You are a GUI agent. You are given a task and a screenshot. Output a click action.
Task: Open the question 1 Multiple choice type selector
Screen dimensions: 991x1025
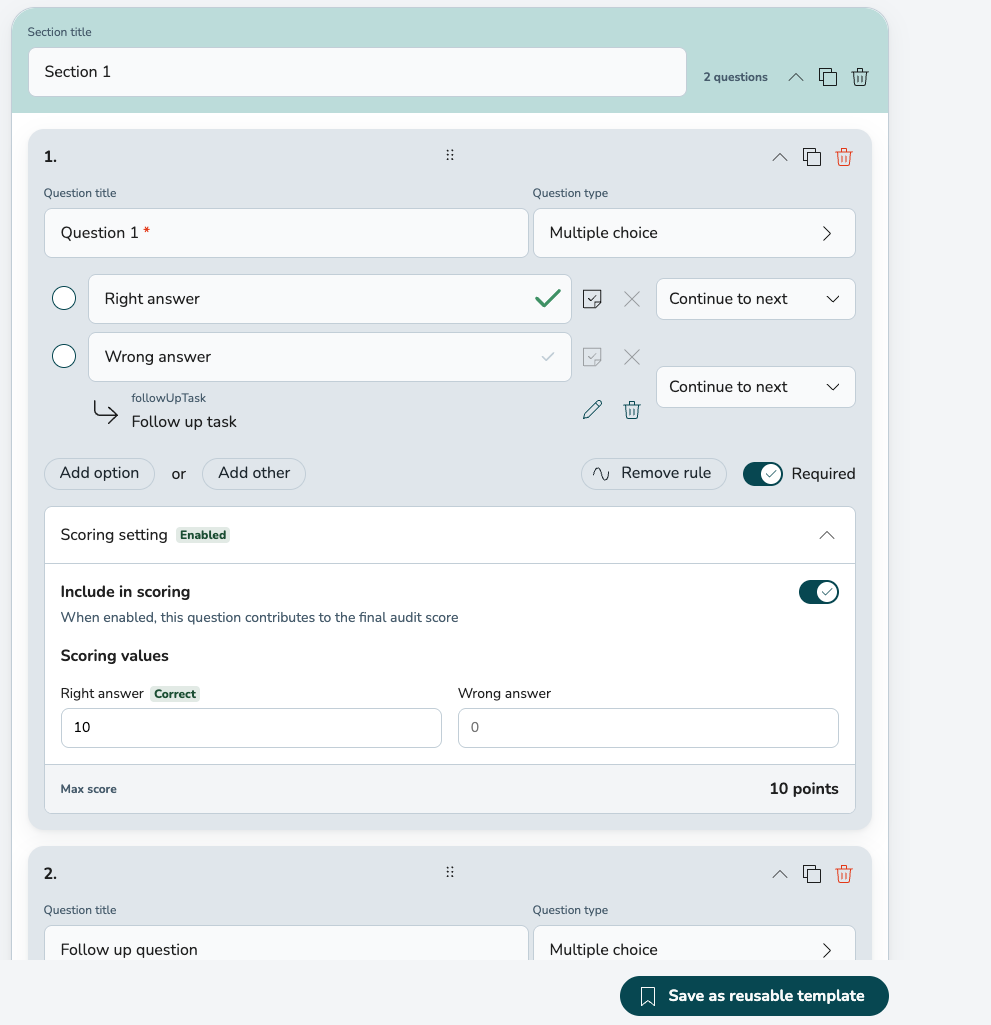[x=694, y=233]
